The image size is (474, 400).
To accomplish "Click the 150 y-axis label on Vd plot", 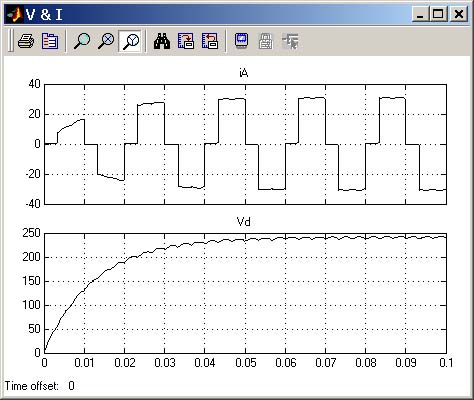I will 31,281.
